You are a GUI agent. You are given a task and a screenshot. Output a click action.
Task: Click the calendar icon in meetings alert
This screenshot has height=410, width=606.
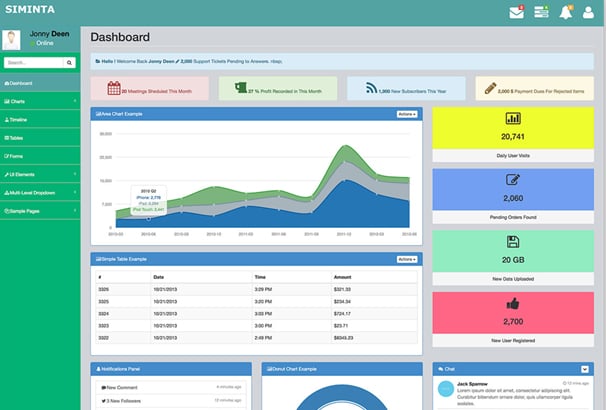pyautogui.click(x=114, y=88)
